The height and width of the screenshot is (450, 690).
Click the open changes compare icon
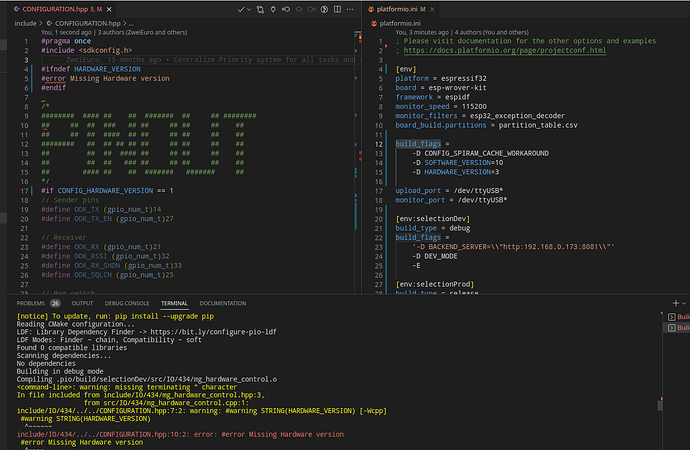(x=261, y=9)
